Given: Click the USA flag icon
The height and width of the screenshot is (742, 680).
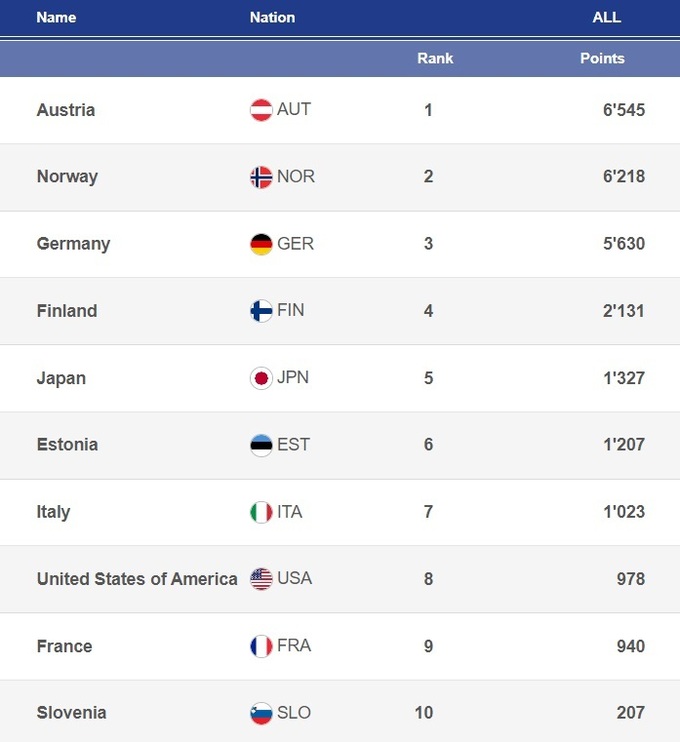Looking at the screenshot, I should [x=261, y=579].
